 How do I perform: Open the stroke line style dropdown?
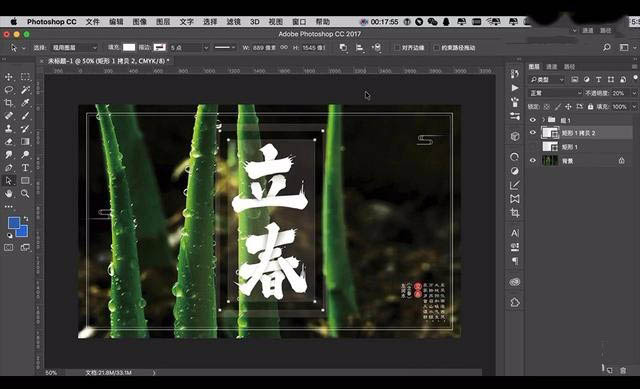pos(225,48)
